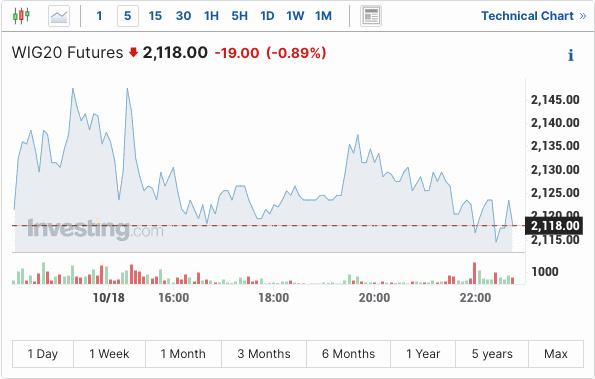Screen dimensions: 595x379
Task: Click the 1000 volume axis label
Action: 545,272
